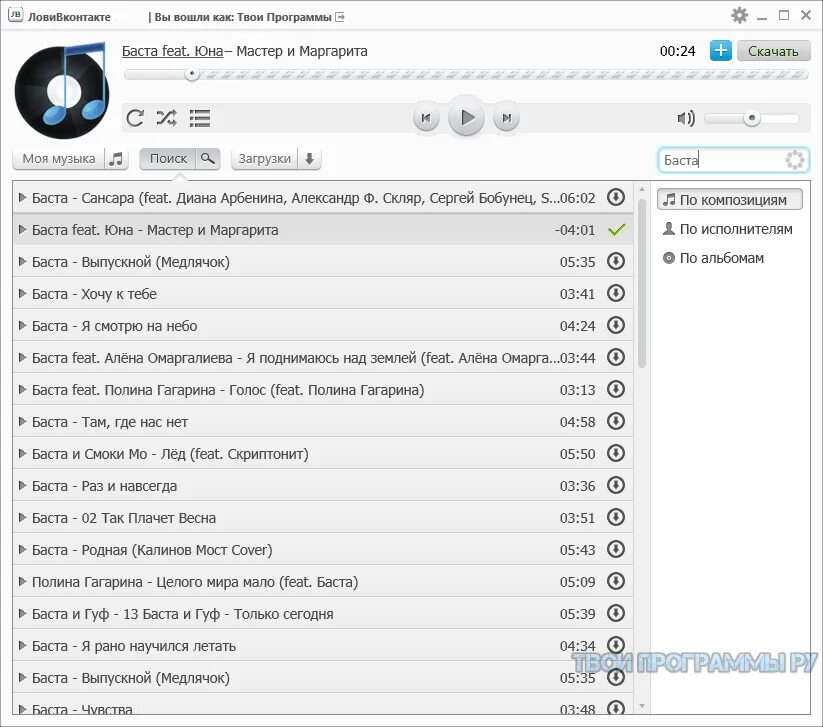Play arrow for Мастер и Маргарита row

point(22,229)
